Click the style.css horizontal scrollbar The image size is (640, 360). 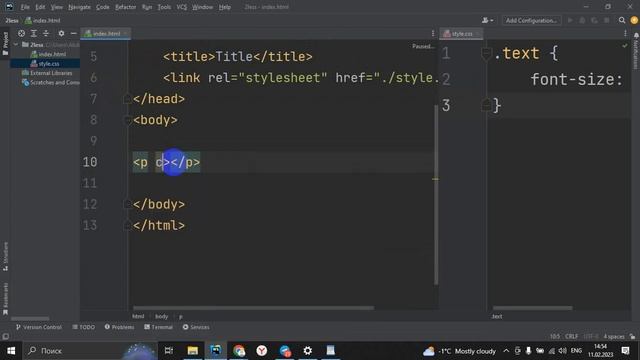click(532, 308)
